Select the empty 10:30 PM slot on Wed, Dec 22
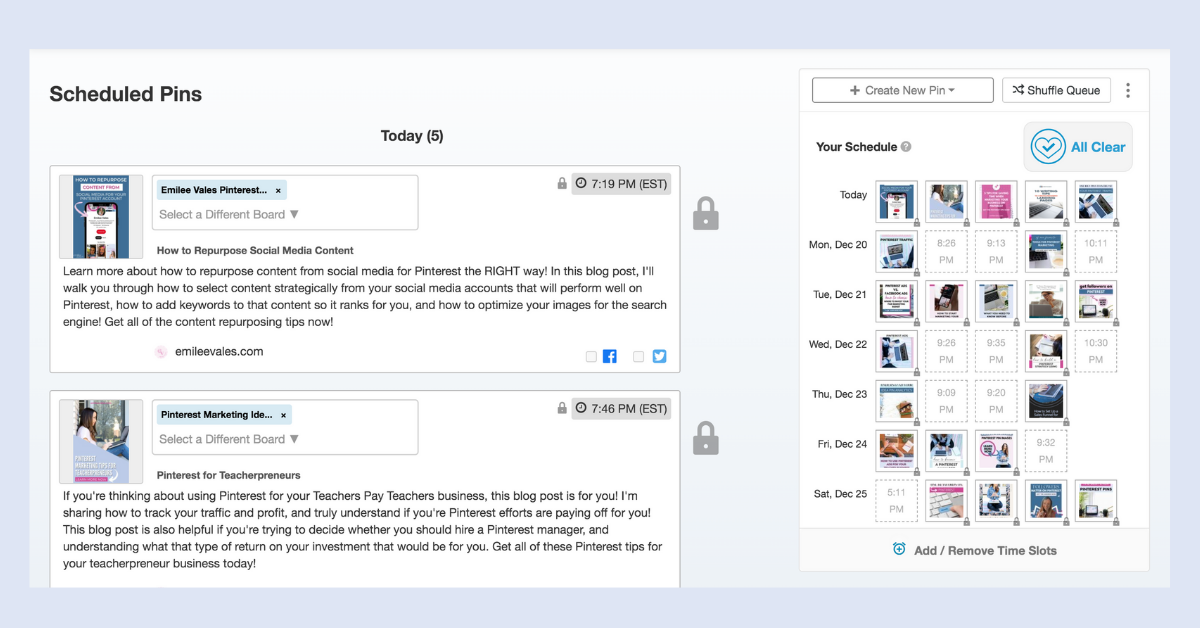 click(x=1096, y=351)
